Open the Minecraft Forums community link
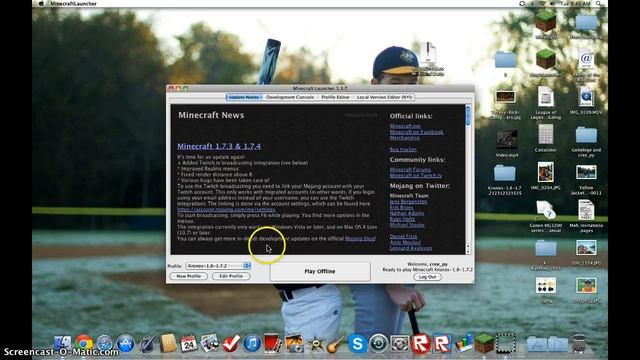The width and height of the screenshot is (640, 360). [410, 169]
